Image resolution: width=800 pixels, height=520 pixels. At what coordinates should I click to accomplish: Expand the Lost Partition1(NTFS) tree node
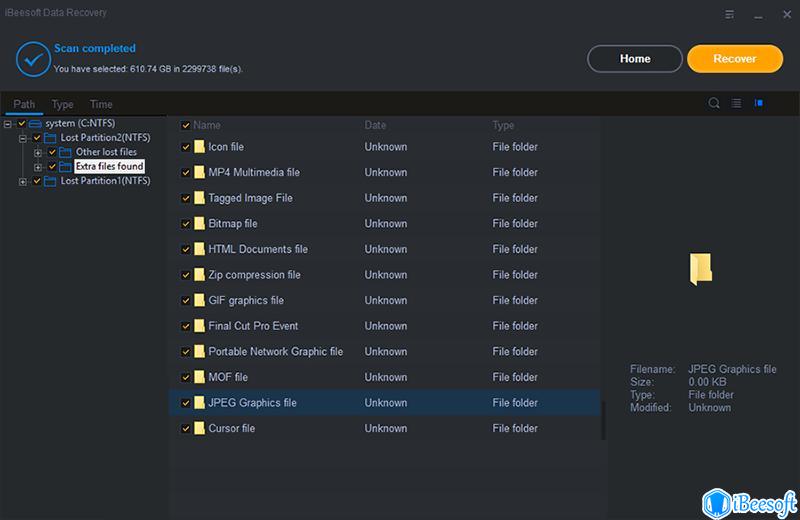tap(23, 181)
